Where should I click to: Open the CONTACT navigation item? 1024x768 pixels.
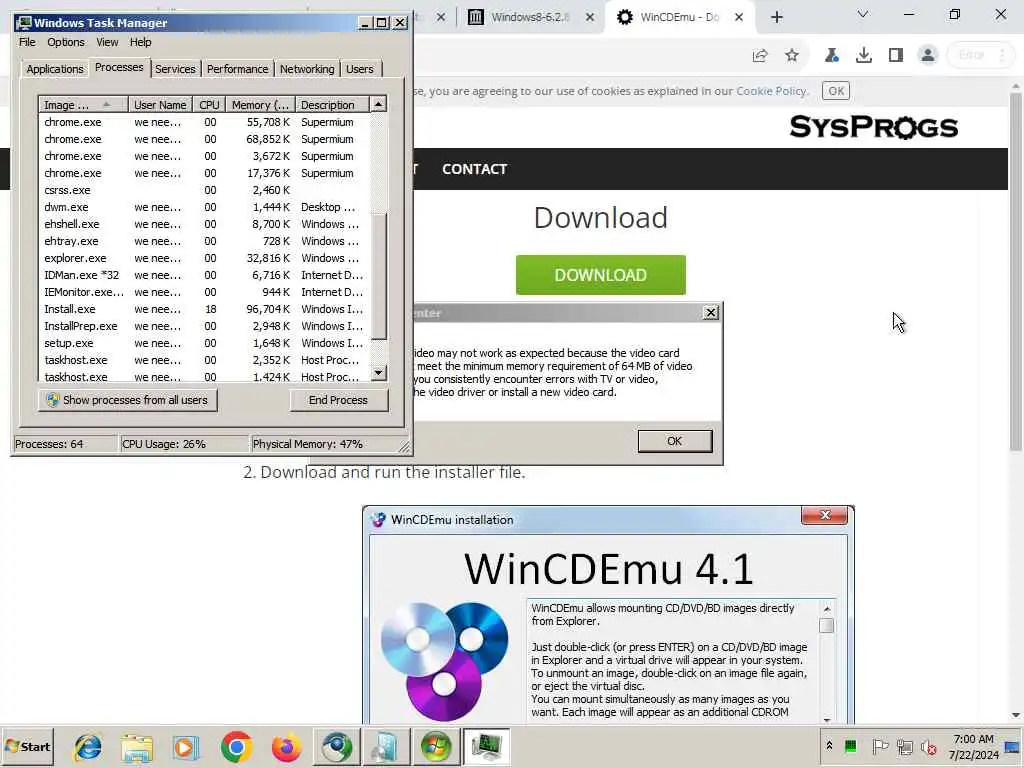[x=474, y=169]
